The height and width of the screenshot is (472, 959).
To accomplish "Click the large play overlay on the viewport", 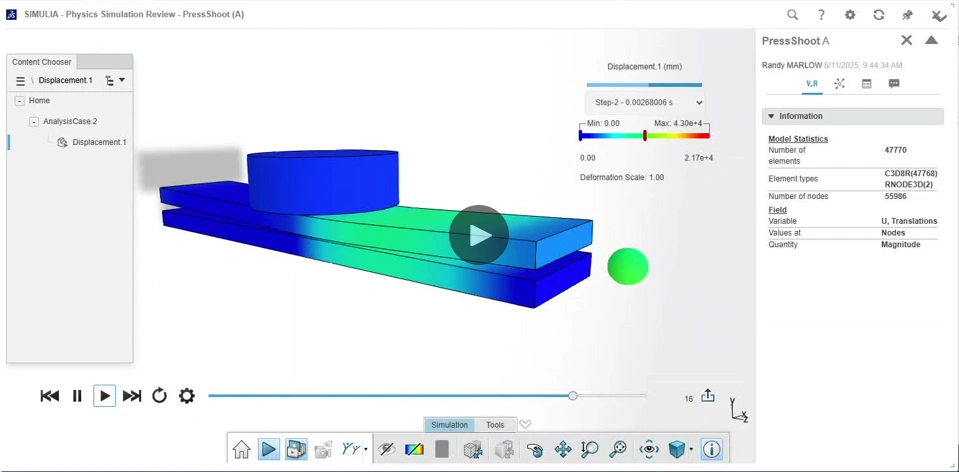I will click(479, 235).
